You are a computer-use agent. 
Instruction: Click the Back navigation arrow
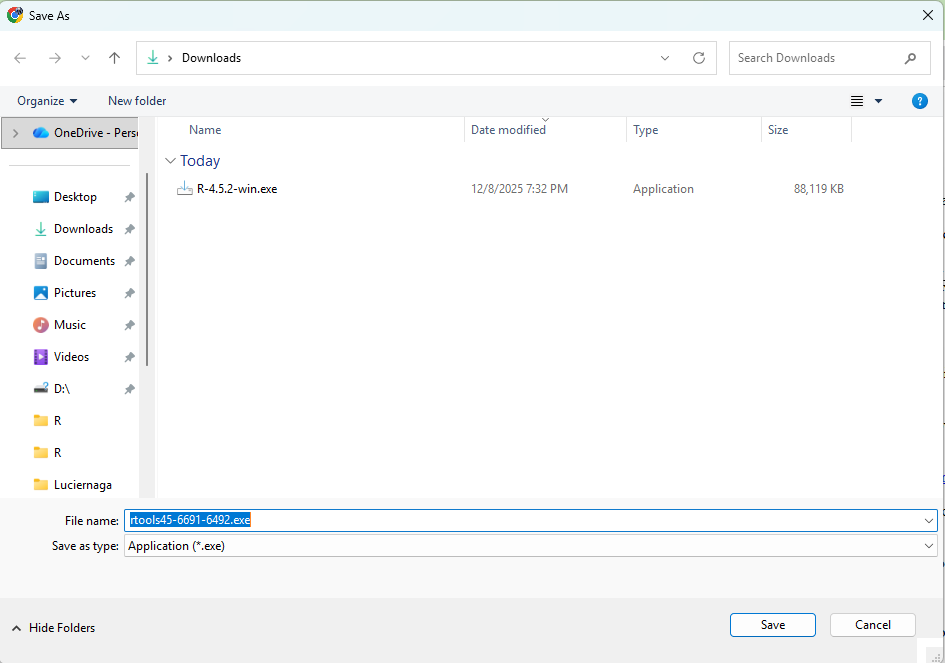21,58
